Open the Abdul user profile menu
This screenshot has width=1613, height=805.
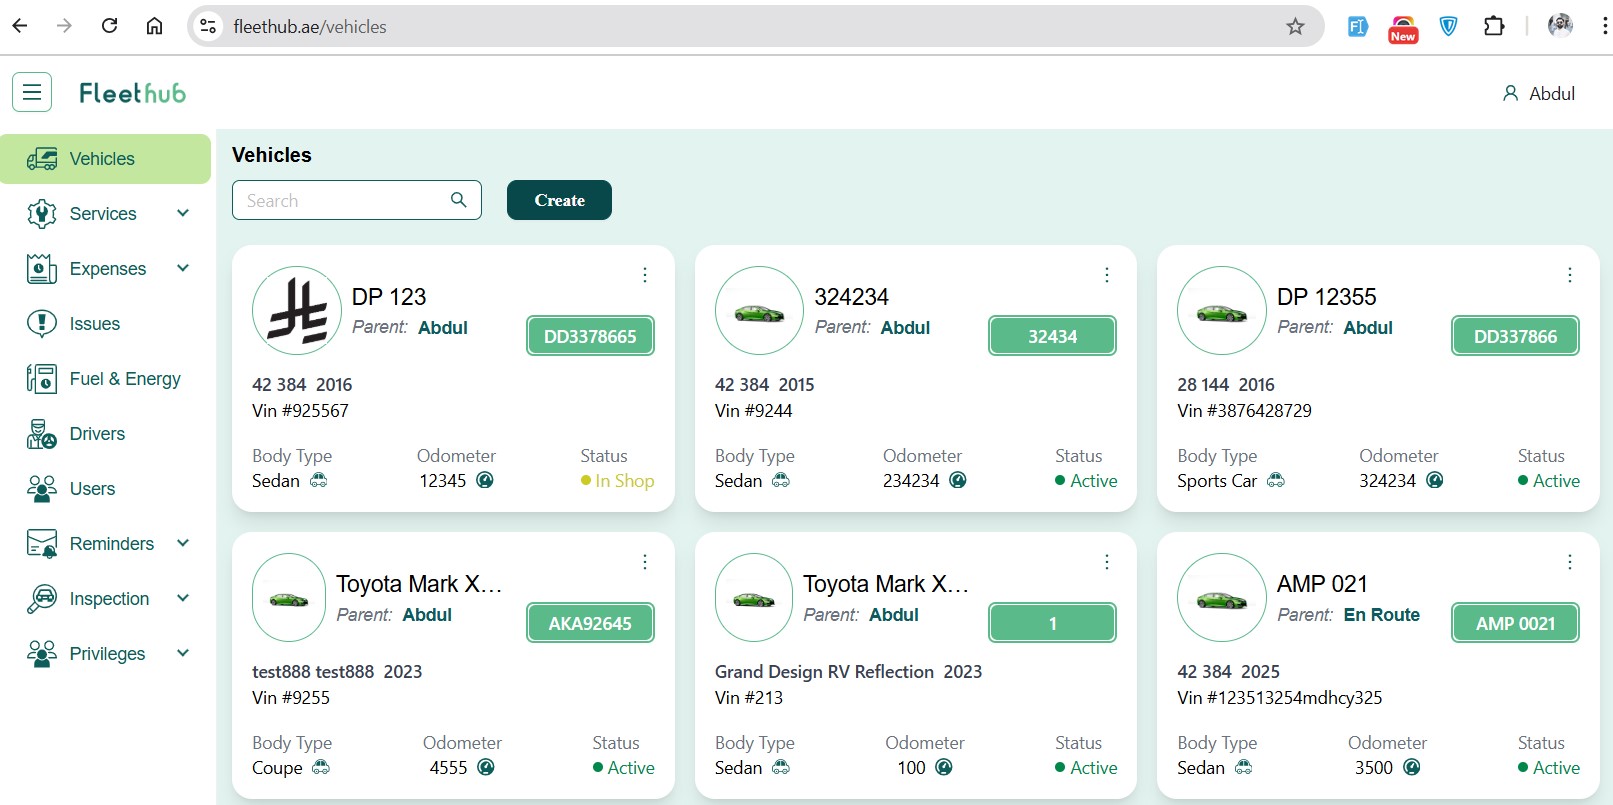1538,93
